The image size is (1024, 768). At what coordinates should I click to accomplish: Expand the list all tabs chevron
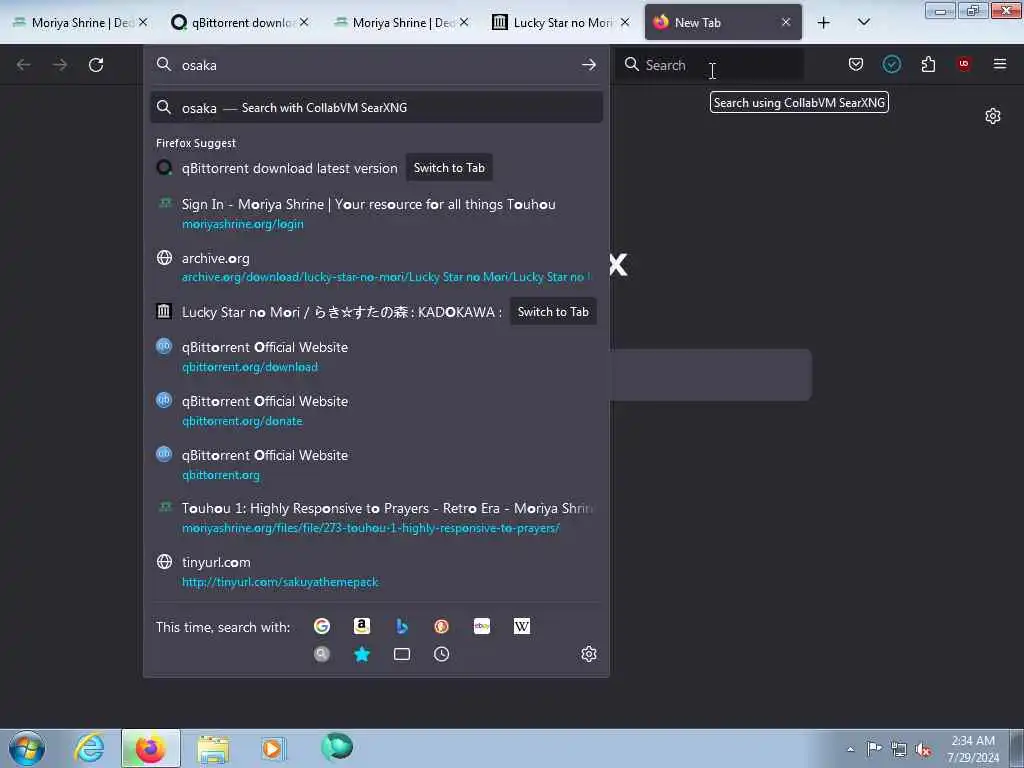click(863, 22)
